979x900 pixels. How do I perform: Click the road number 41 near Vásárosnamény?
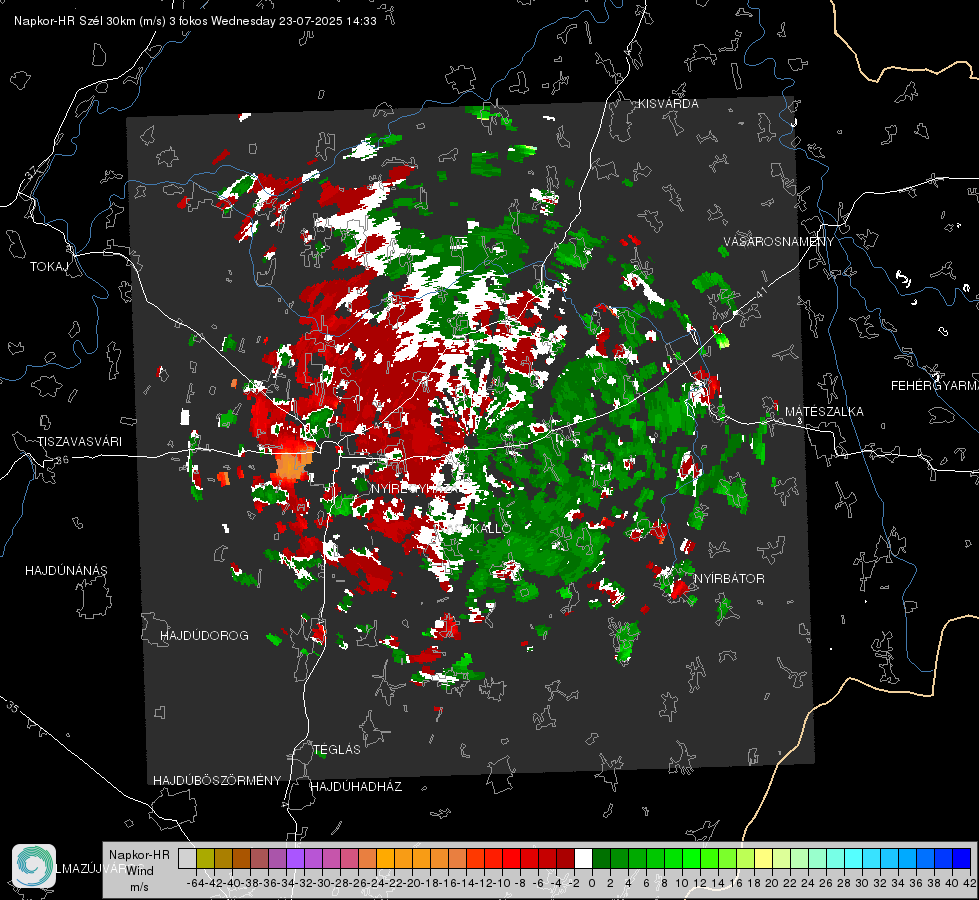(x=761, y=292)
